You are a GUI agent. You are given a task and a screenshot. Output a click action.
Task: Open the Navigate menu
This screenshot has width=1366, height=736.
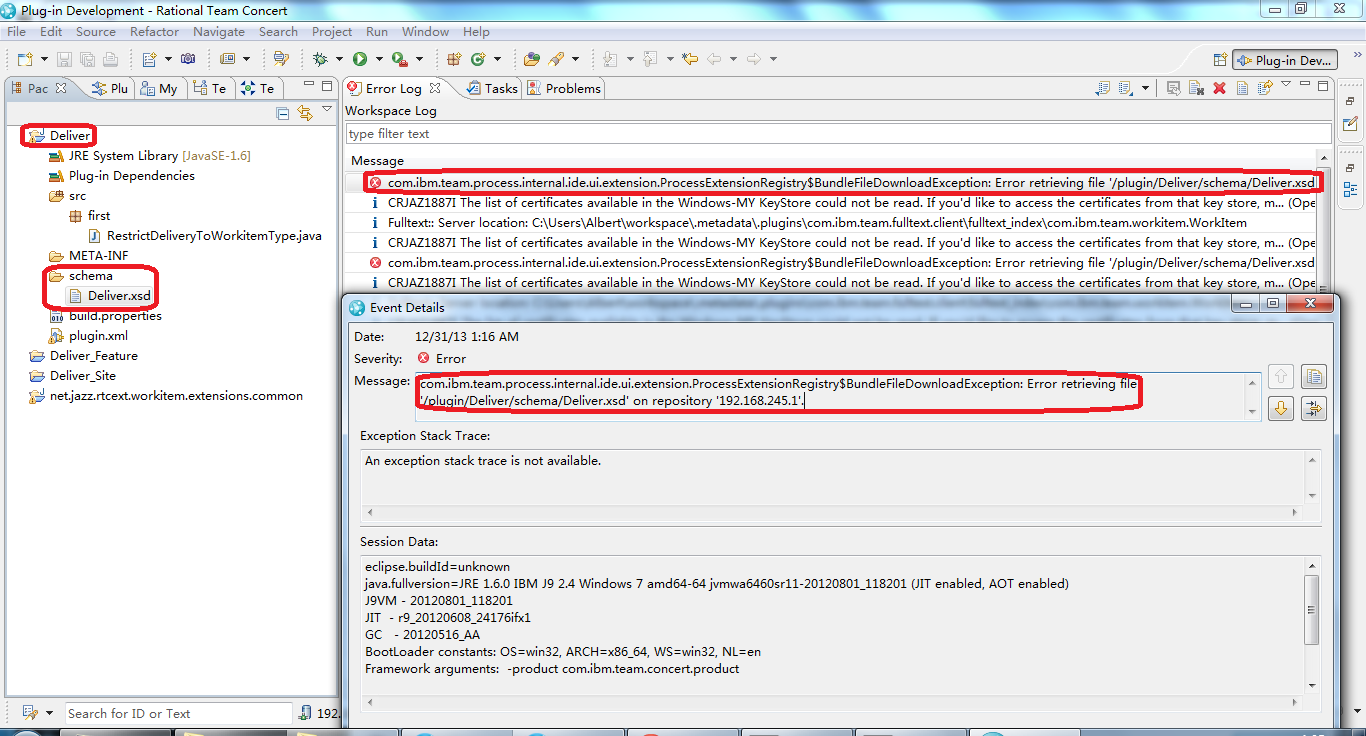218,32
